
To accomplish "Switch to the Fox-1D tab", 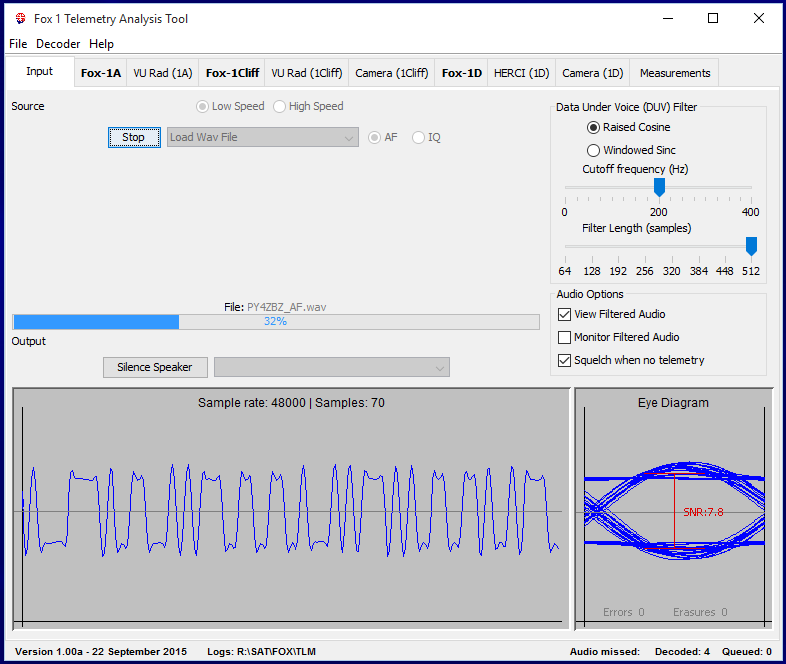I will click(x=461, y=73).
